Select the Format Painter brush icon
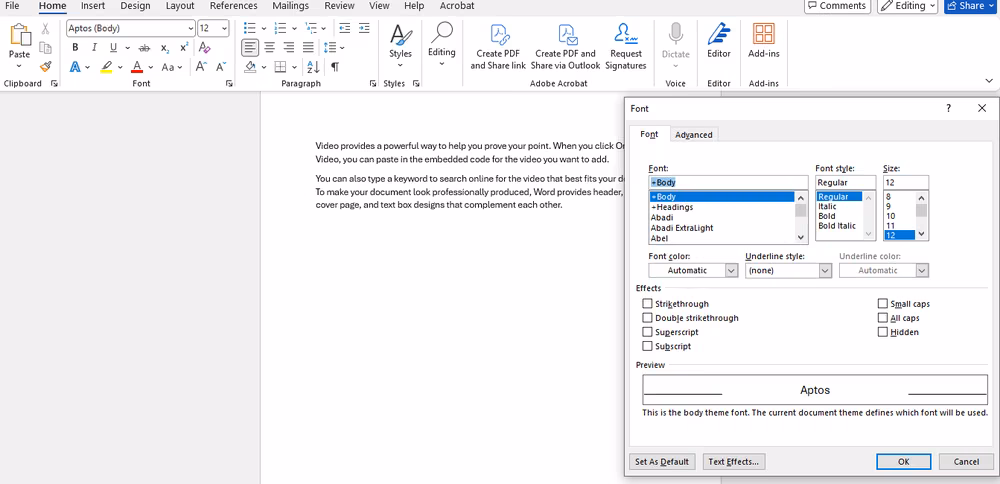Screen dimensions: 1000x484 pyautogui.click(x=45, y=66)
